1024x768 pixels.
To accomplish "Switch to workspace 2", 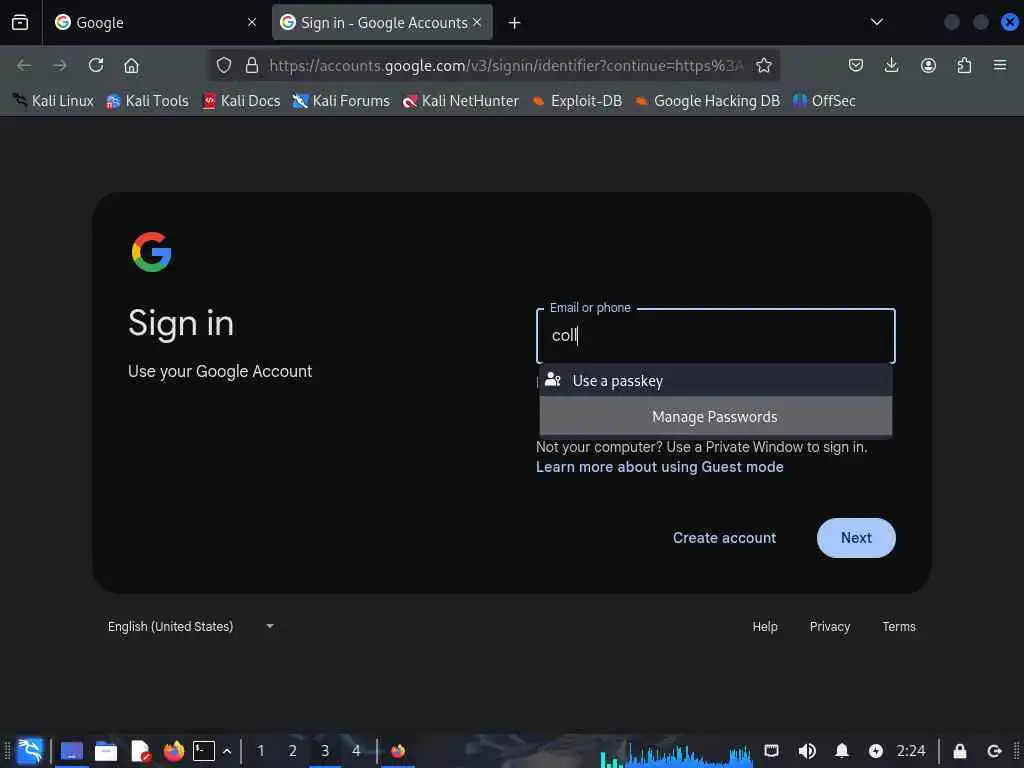I will [293, 751].
